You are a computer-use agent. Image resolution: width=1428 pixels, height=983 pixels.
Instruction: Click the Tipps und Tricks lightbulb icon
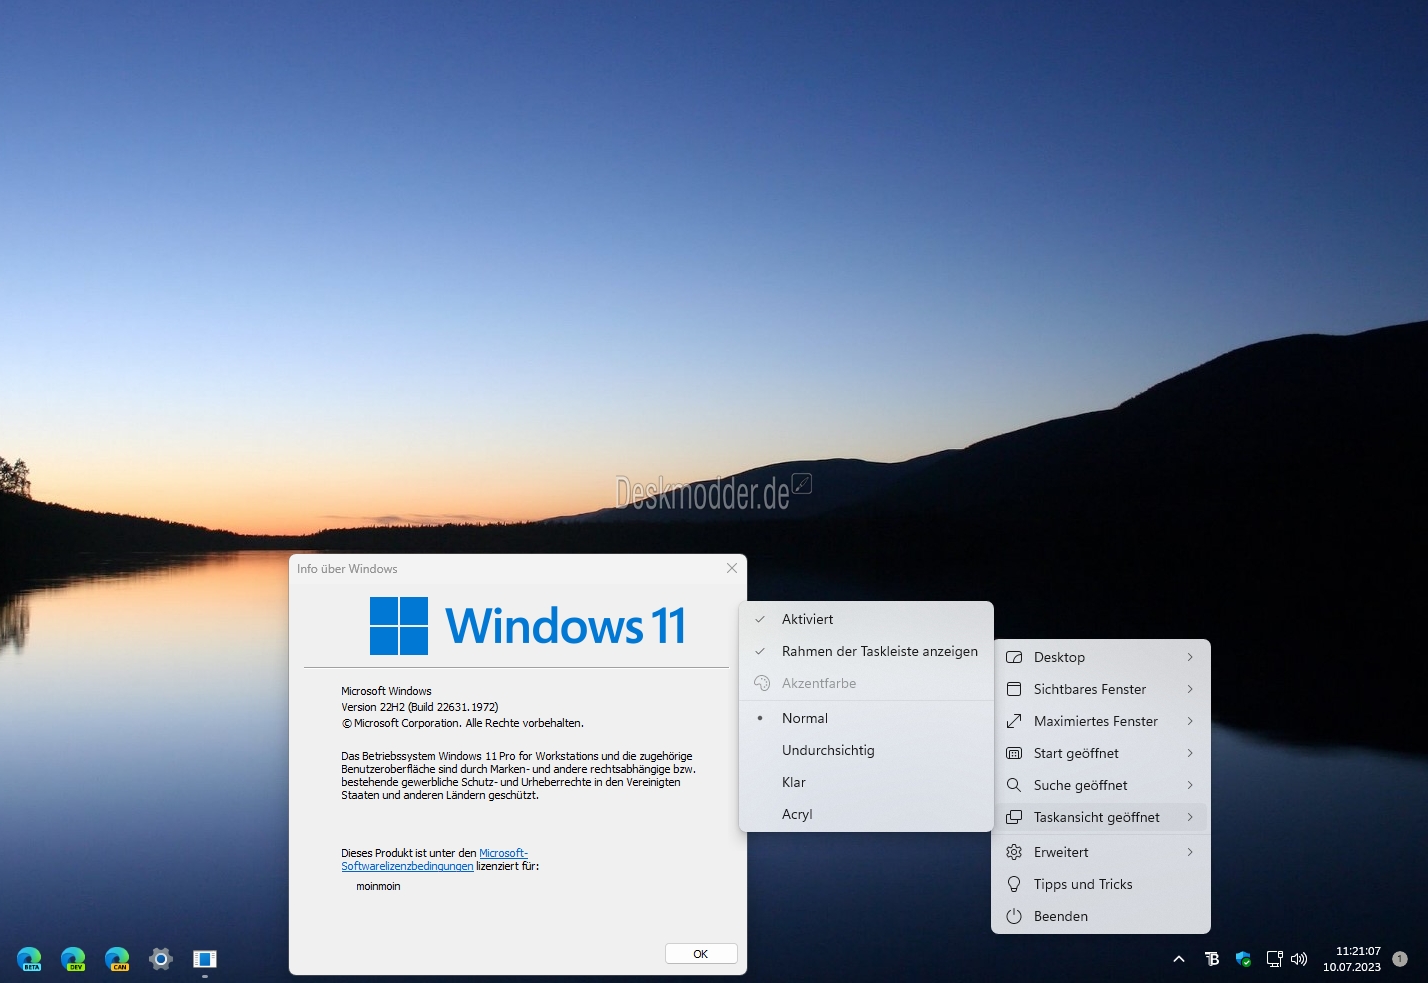pyautogui.click(x=1014, y=884)
